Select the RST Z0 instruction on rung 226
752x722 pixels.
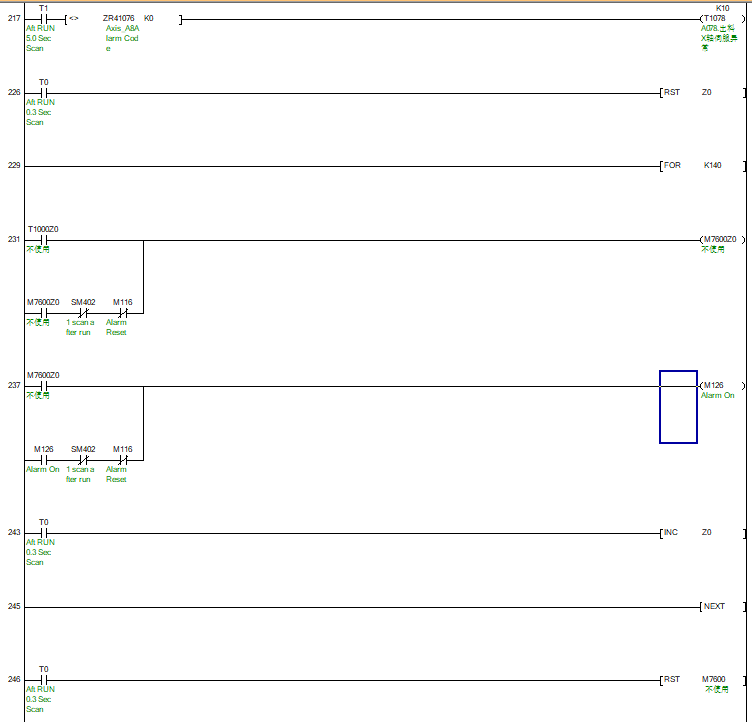tap(702, 93)
